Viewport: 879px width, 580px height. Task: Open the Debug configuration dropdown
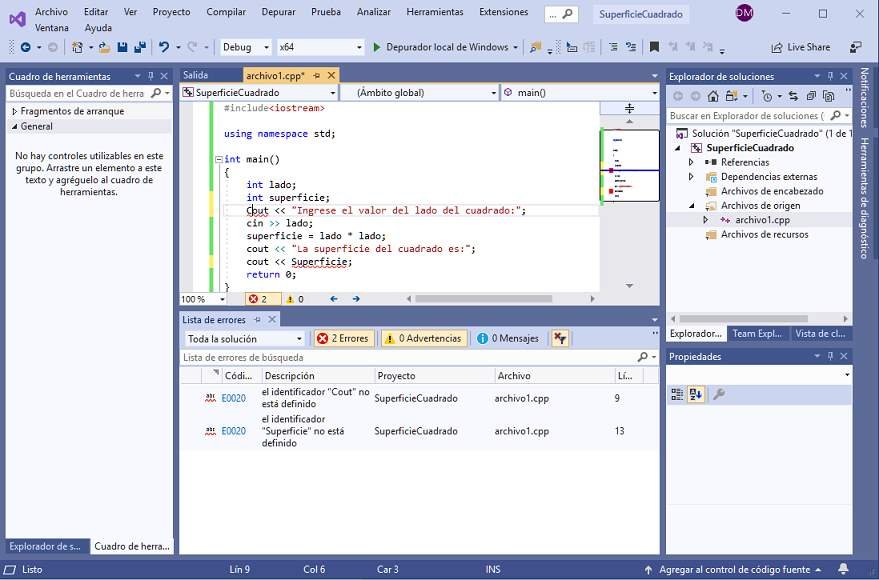(x=245, y=47)
